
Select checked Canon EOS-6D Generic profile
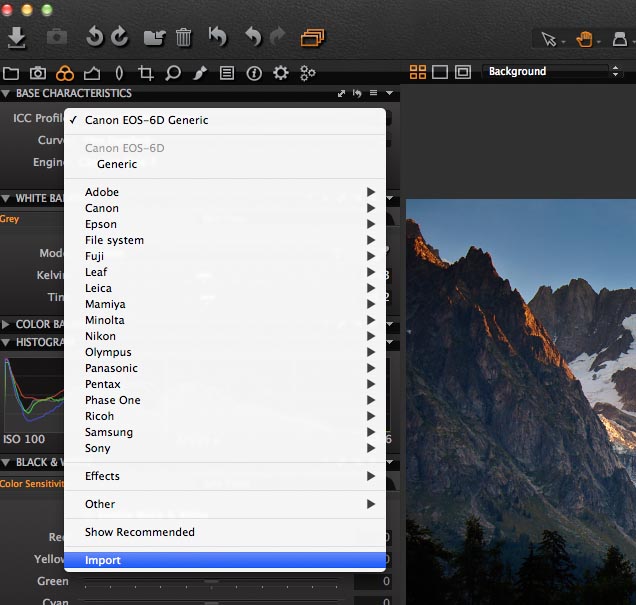click(x=225, y=120)
